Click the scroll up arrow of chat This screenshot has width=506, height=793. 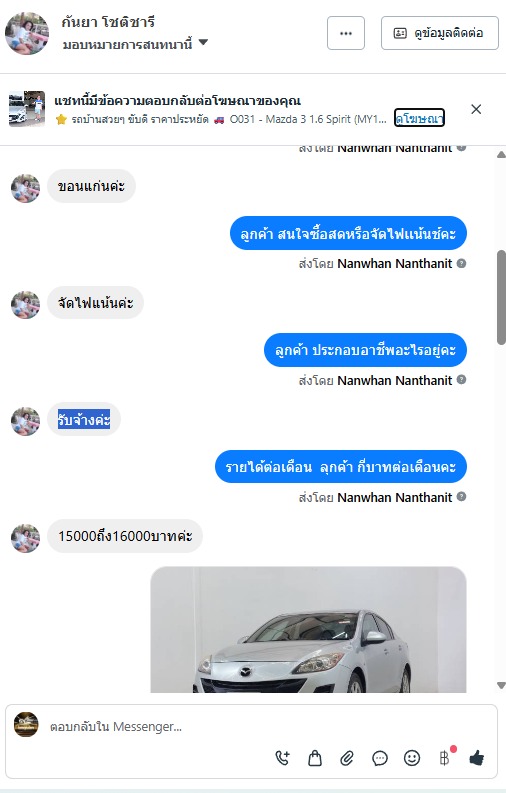point(501,154)
